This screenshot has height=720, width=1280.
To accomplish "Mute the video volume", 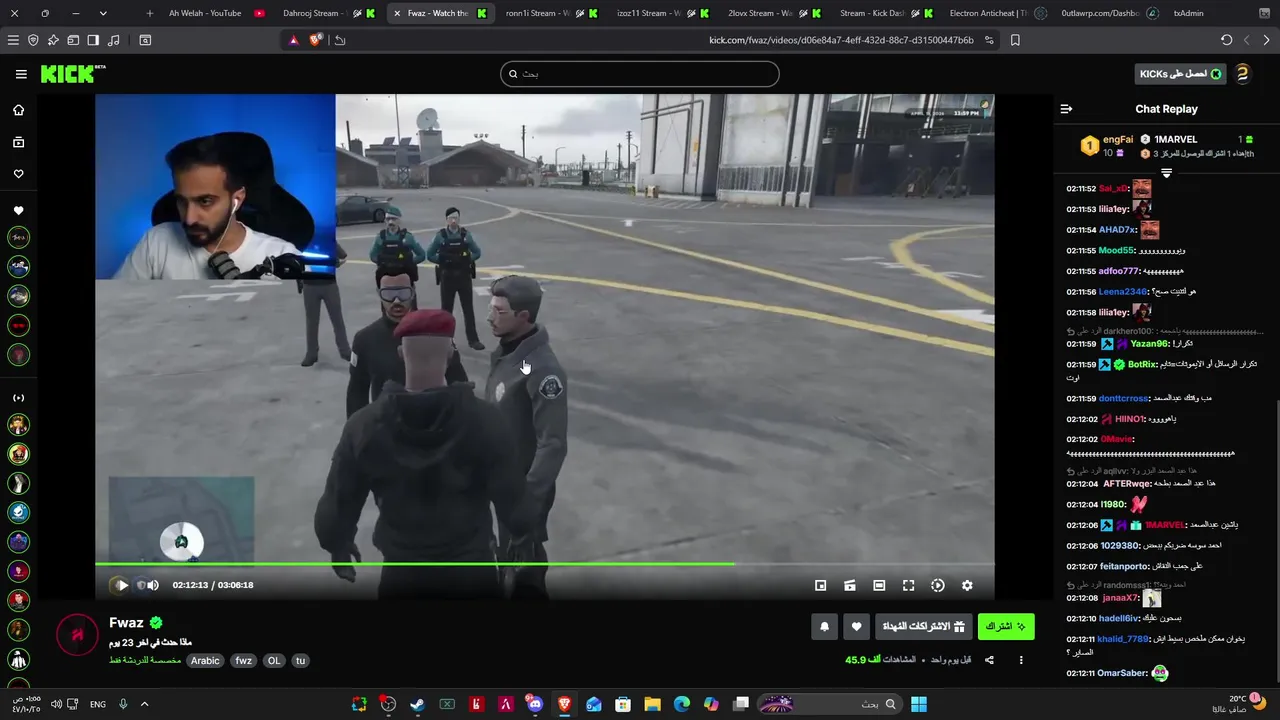I will click(153, 585).
